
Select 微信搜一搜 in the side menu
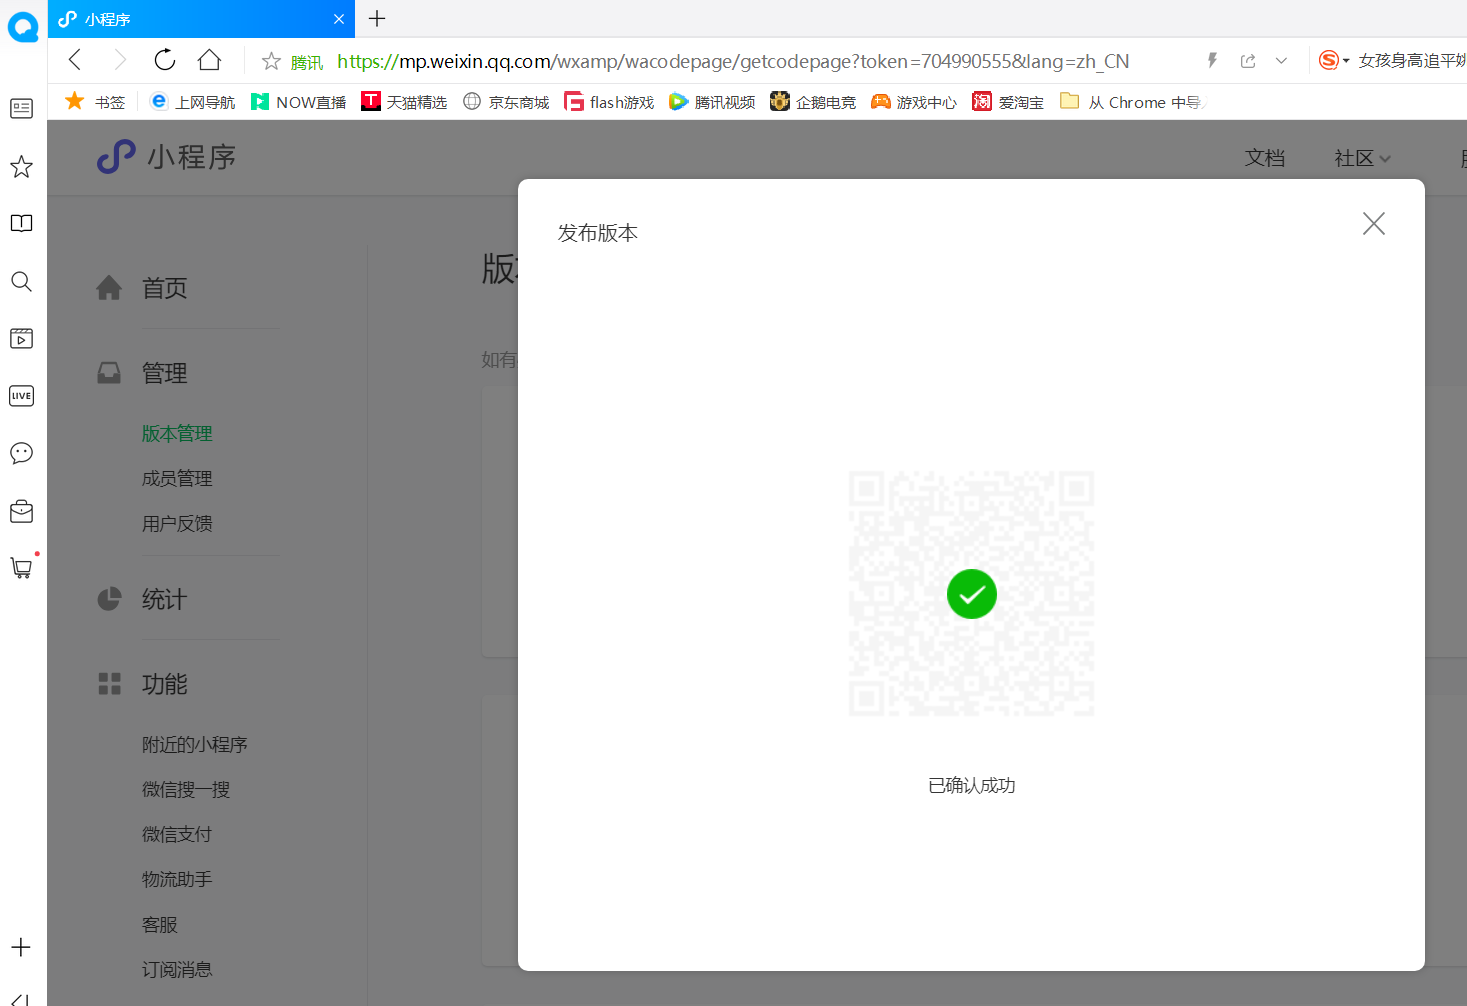click(x=186, y=789)
